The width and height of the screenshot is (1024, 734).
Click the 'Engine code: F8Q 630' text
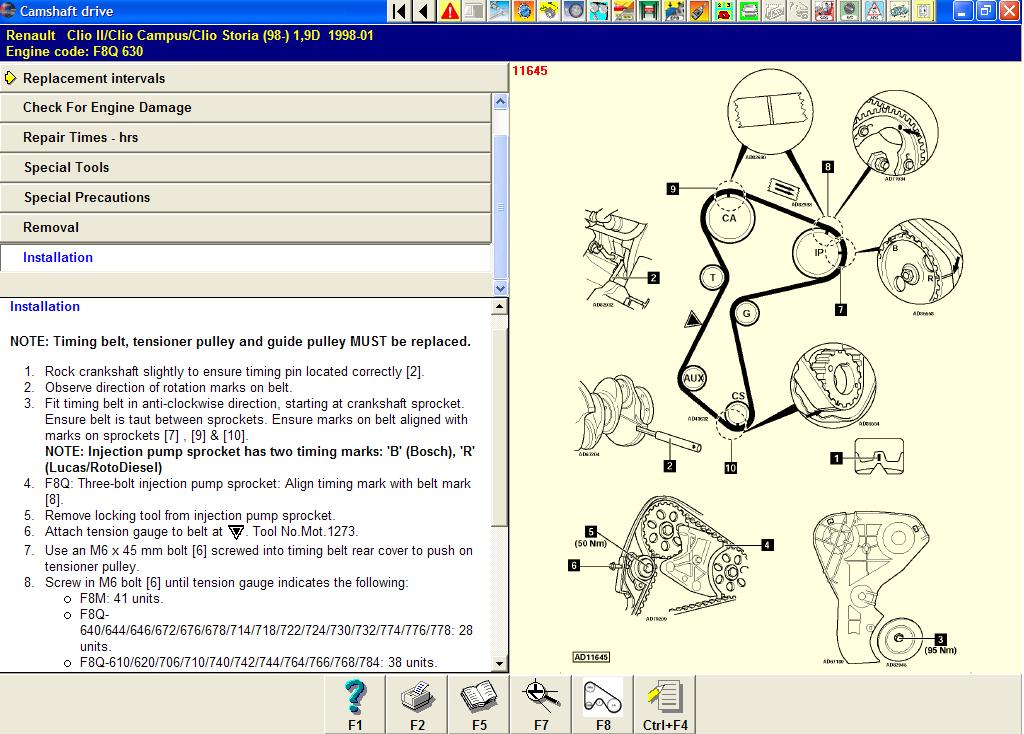tap(74, 51)
